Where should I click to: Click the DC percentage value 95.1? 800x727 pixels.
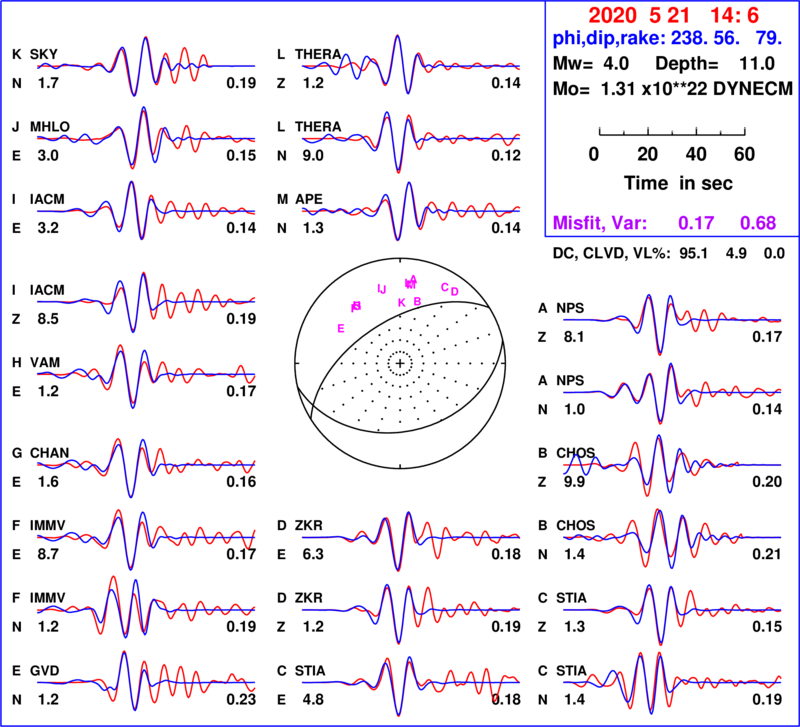pos(693,254)
